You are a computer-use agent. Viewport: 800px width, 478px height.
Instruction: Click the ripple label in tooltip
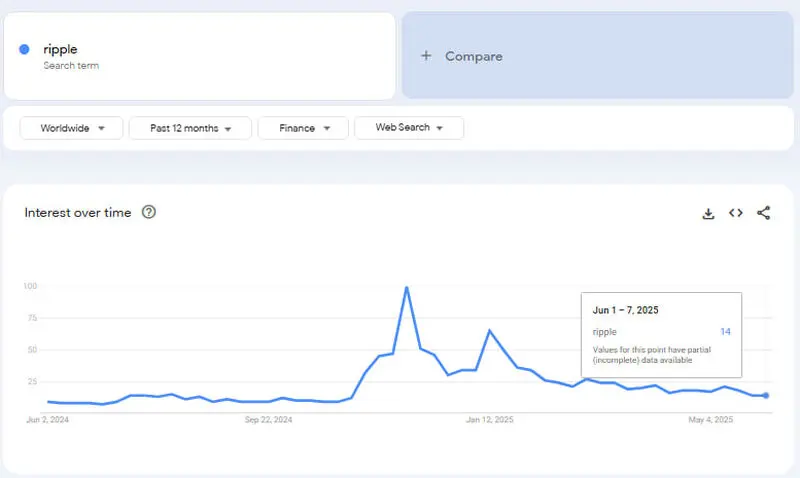[605, 332]
